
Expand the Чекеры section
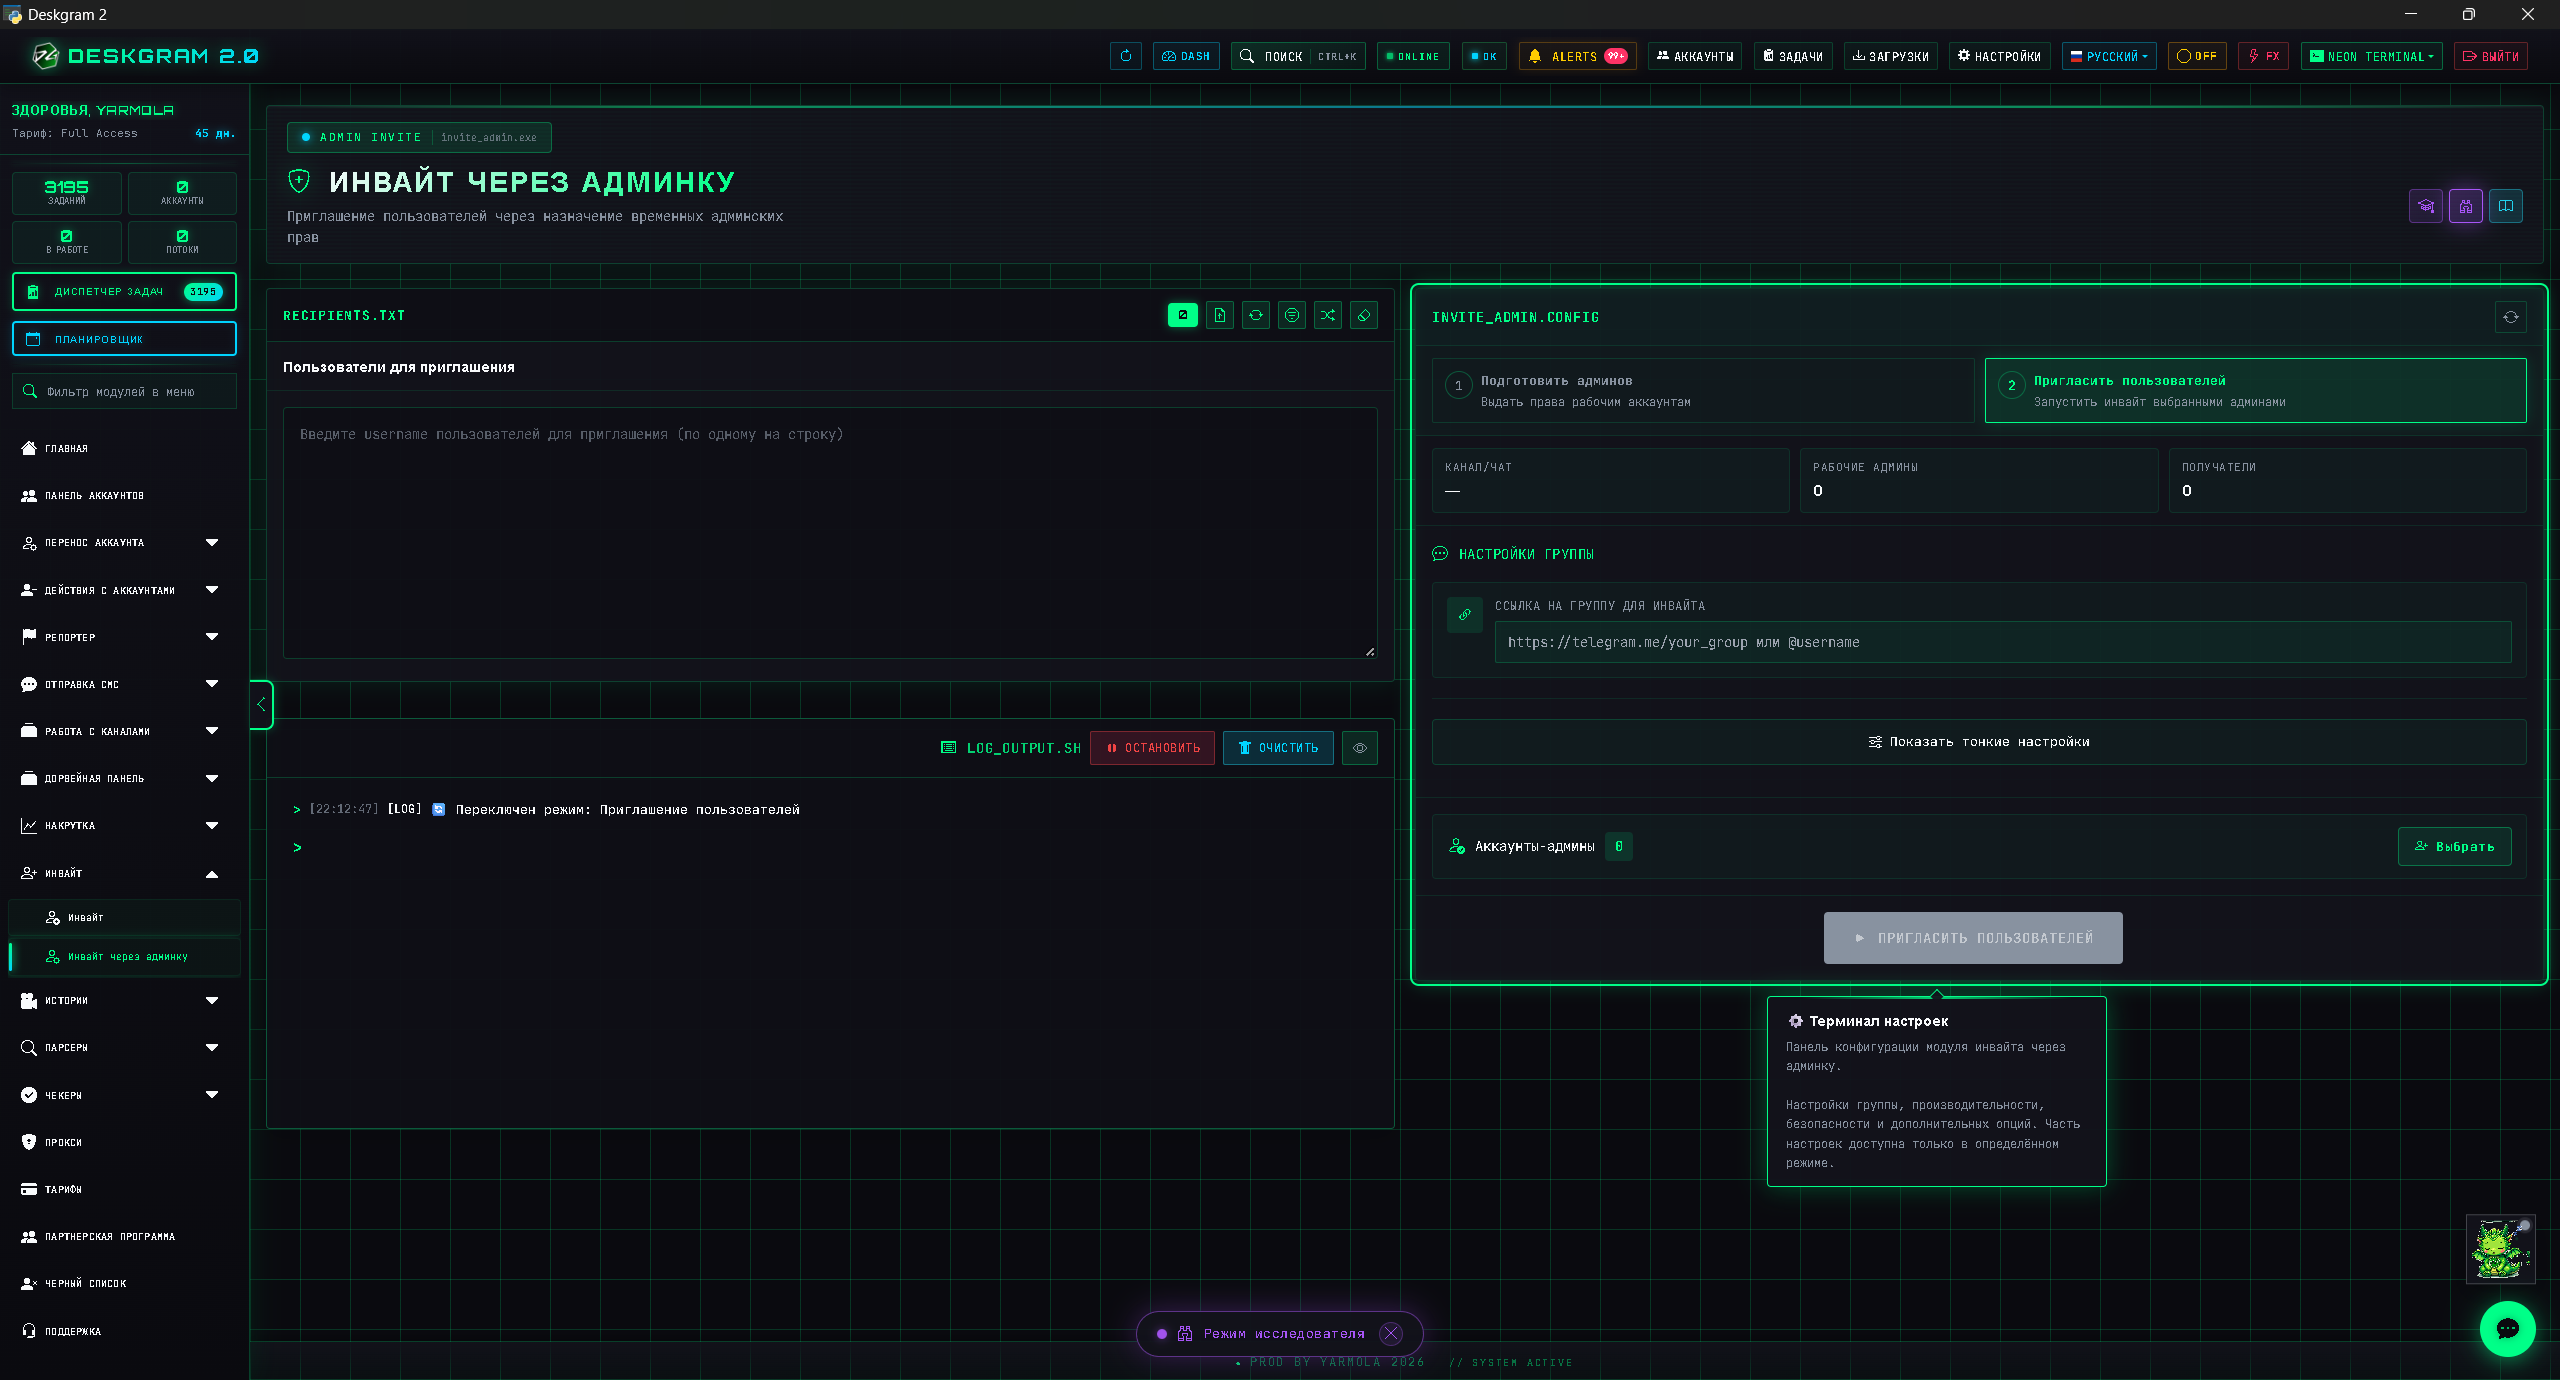pyautogui.click(x=125, y=1095)
